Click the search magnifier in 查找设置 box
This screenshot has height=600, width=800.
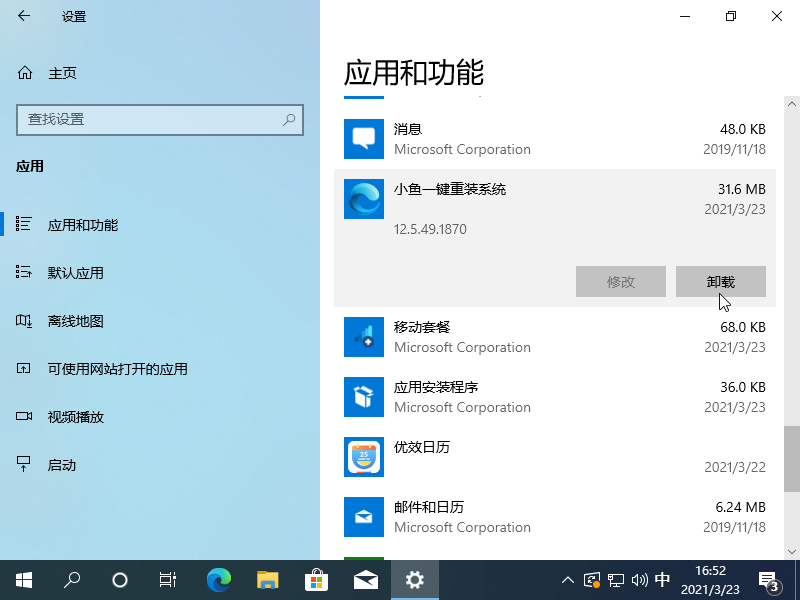(x=289, y=120)
